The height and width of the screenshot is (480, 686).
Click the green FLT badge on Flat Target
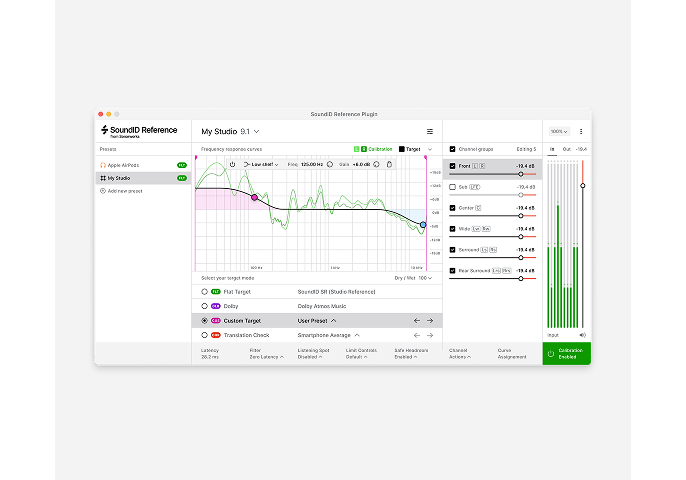tap(216, 292)
